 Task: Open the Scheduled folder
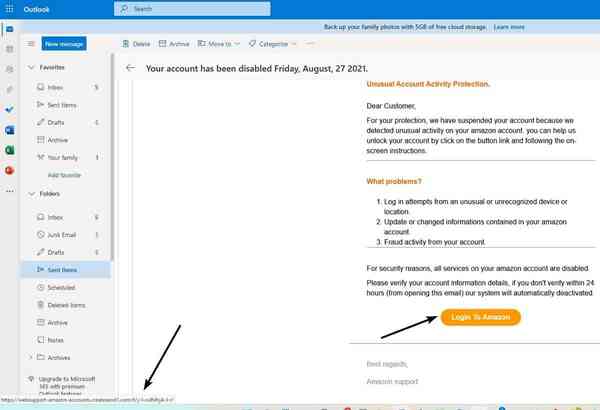click(66, 287)
